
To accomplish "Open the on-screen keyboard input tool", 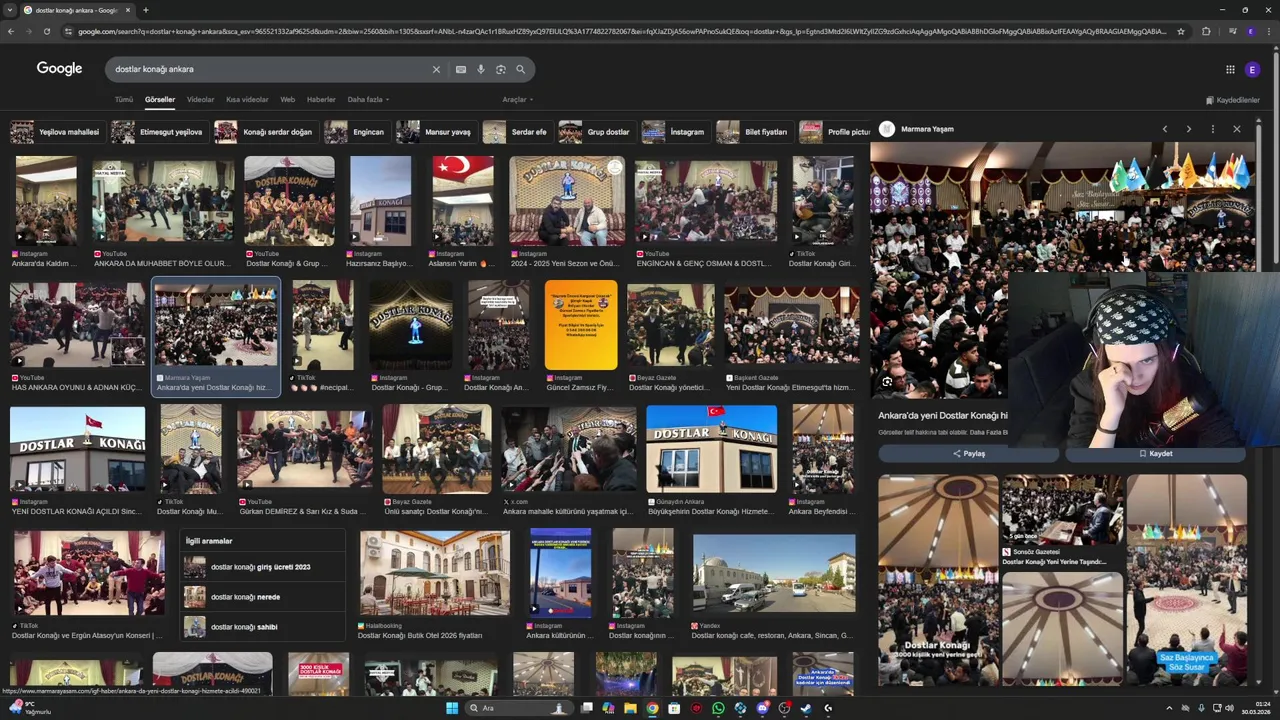I will point(460,69).
